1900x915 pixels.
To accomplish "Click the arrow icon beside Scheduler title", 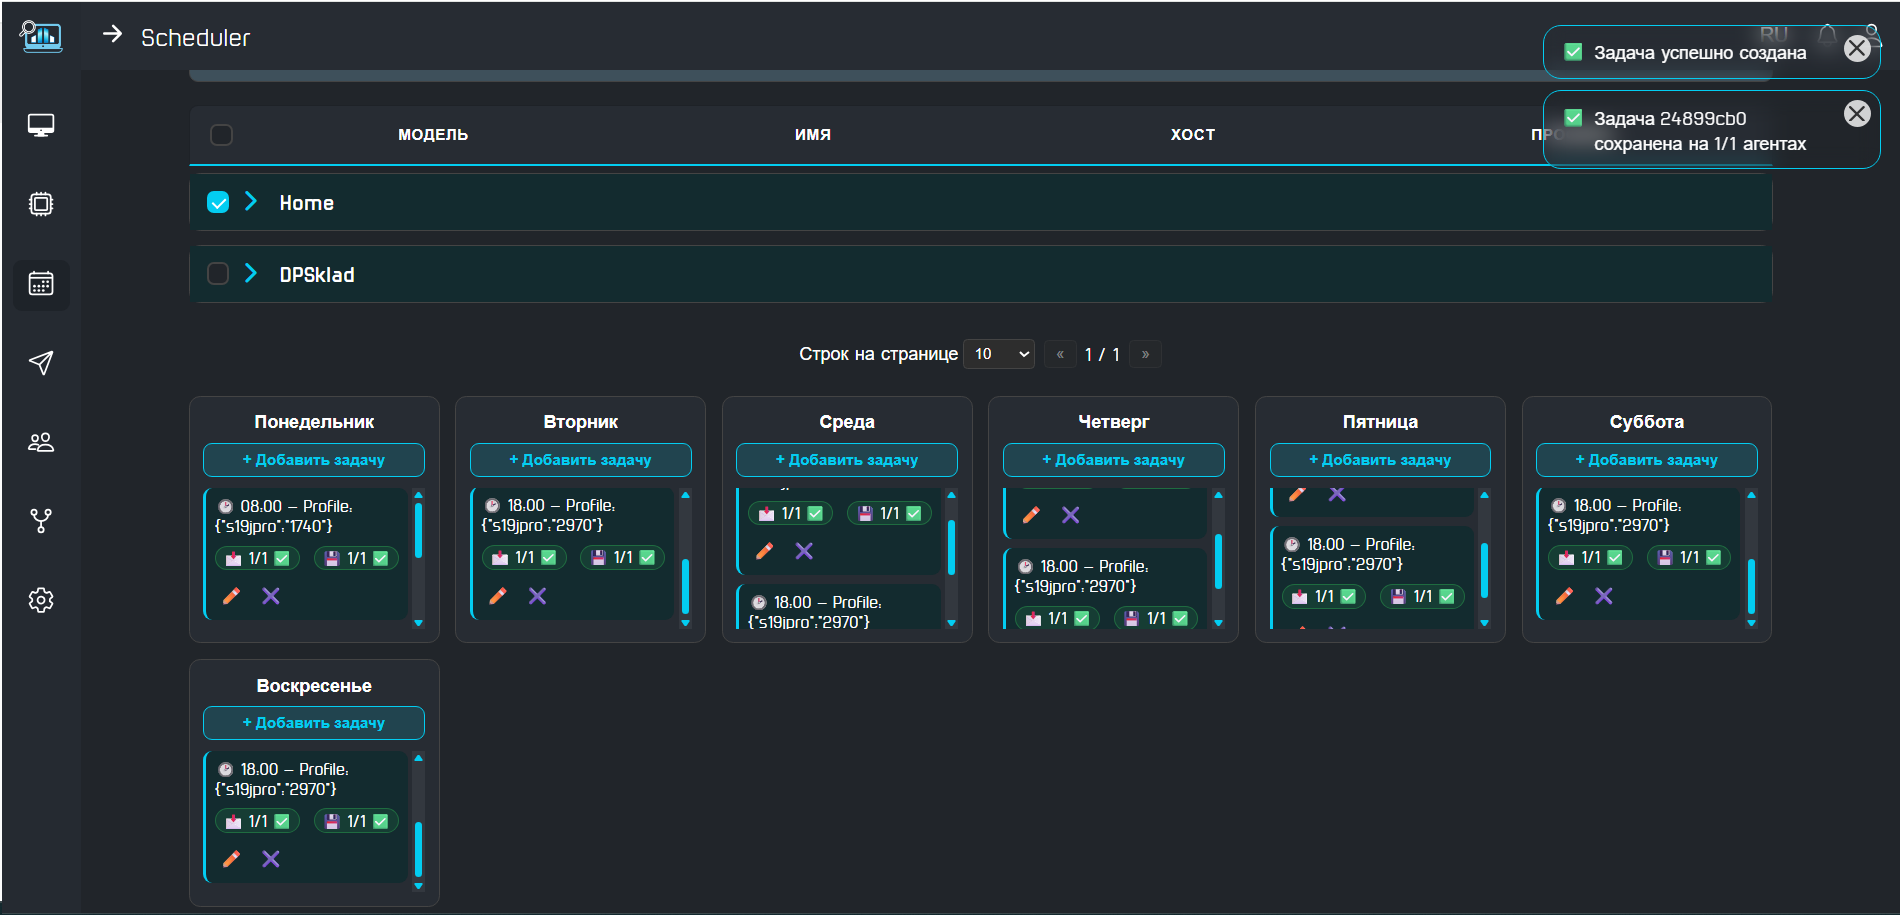I will point(112,34).
